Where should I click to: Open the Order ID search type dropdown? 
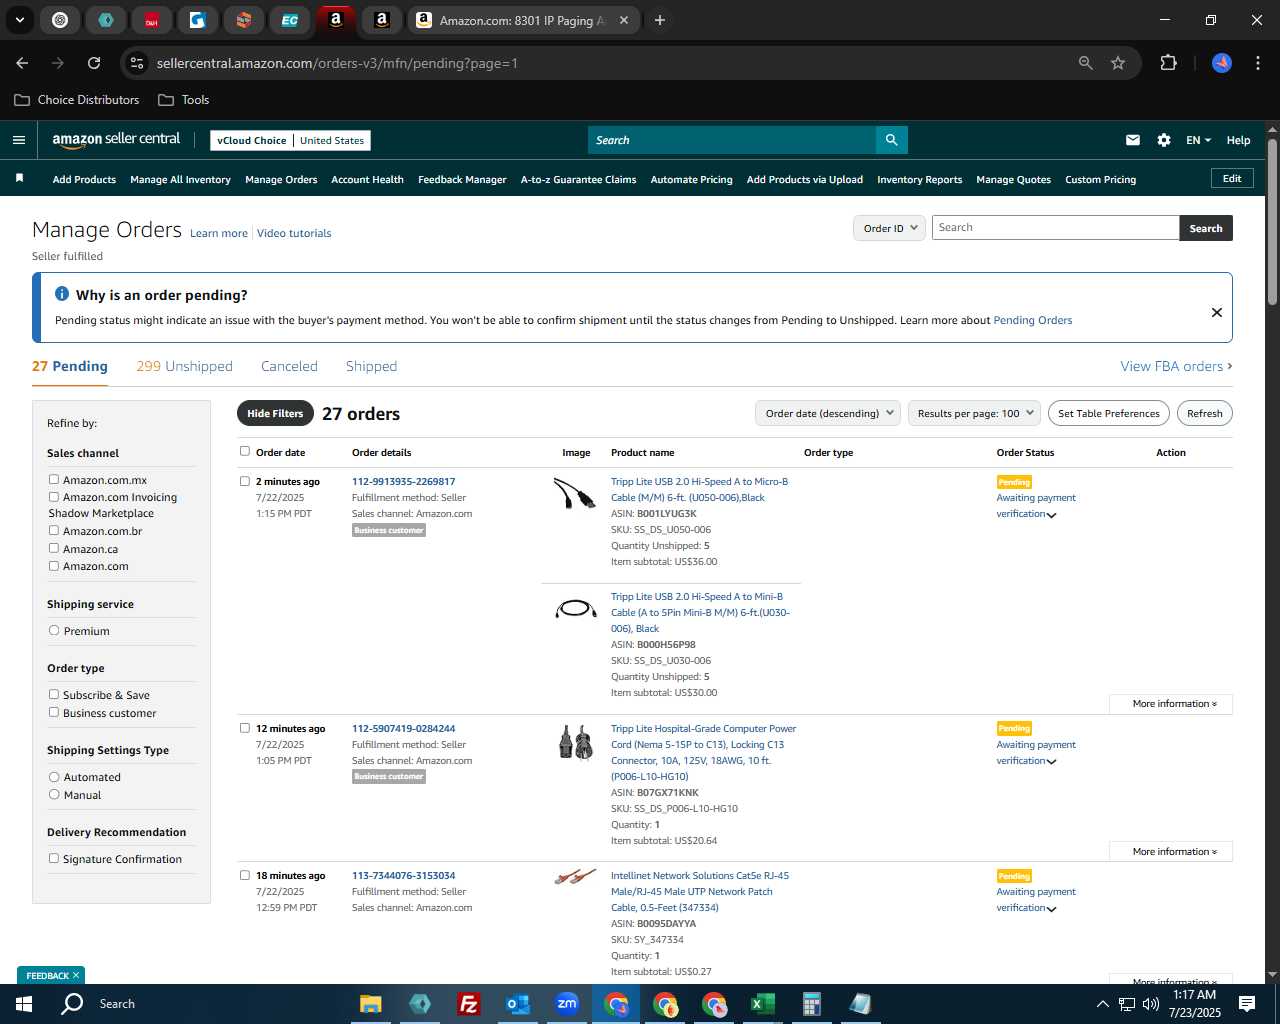(x=888, y=228)
